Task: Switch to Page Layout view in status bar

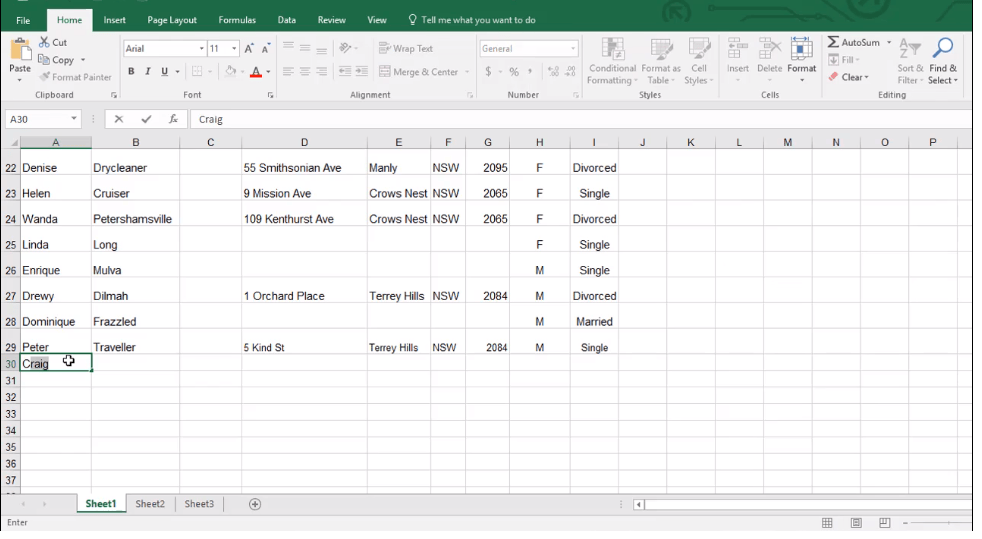Action: pyautogui.click(x=856, y=523)
